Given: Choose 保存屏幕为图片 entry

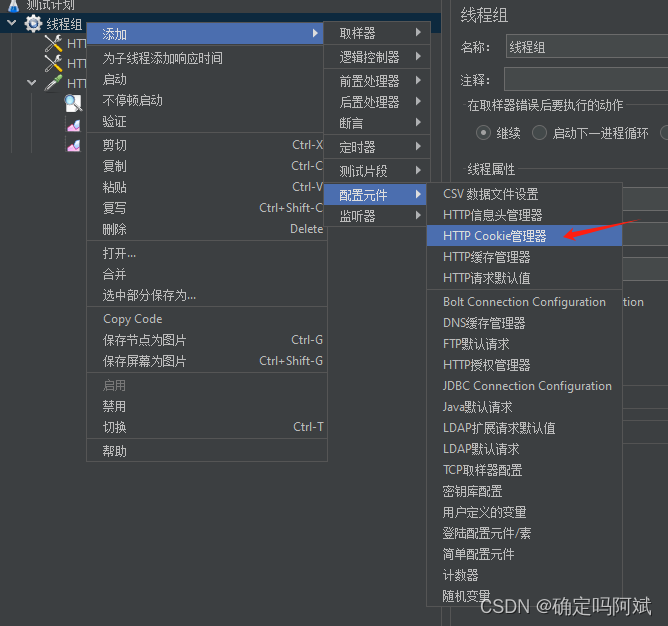Looking at the screenshot, I should [206, 361].
